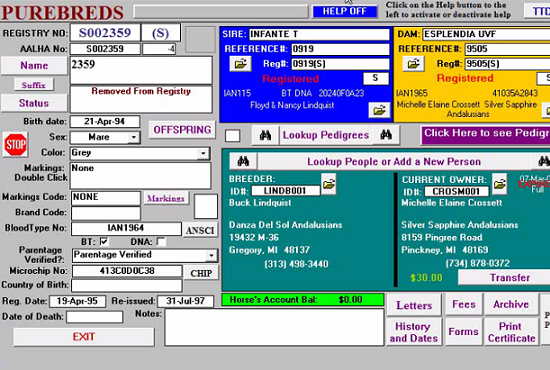This screenshot has width=550, height=370.
Task: Enable the DNA checkbox
Action: 161,242
